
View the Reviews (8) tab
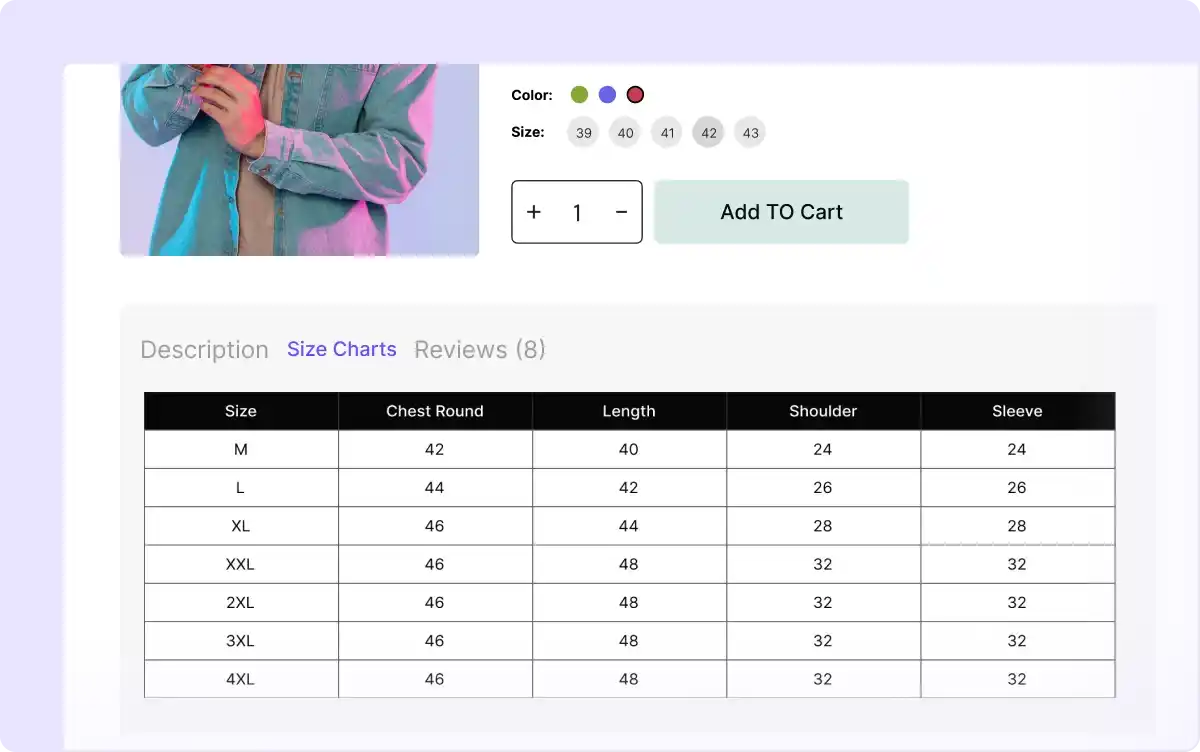479,349
